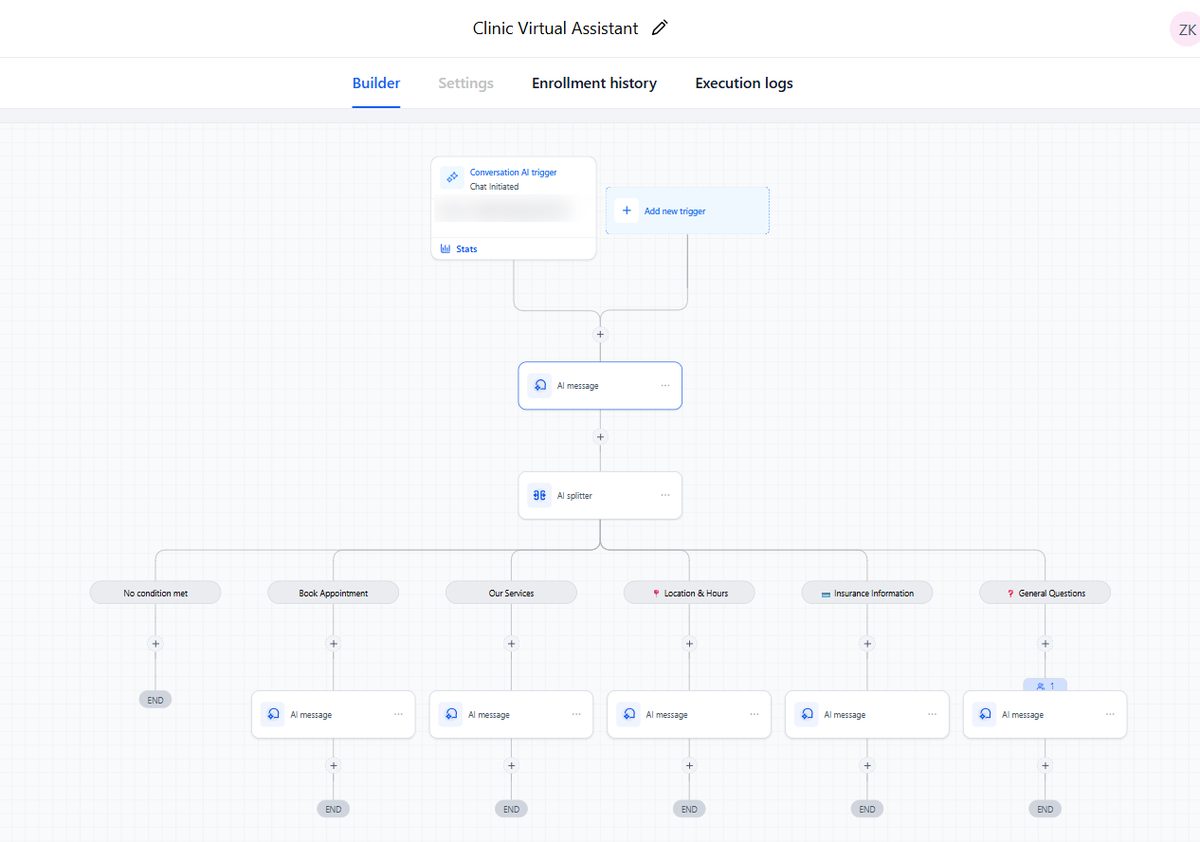Viewport: 1200px width, 842px height.
Task: Go to the Execution logs tab
Action: point(744,83)
